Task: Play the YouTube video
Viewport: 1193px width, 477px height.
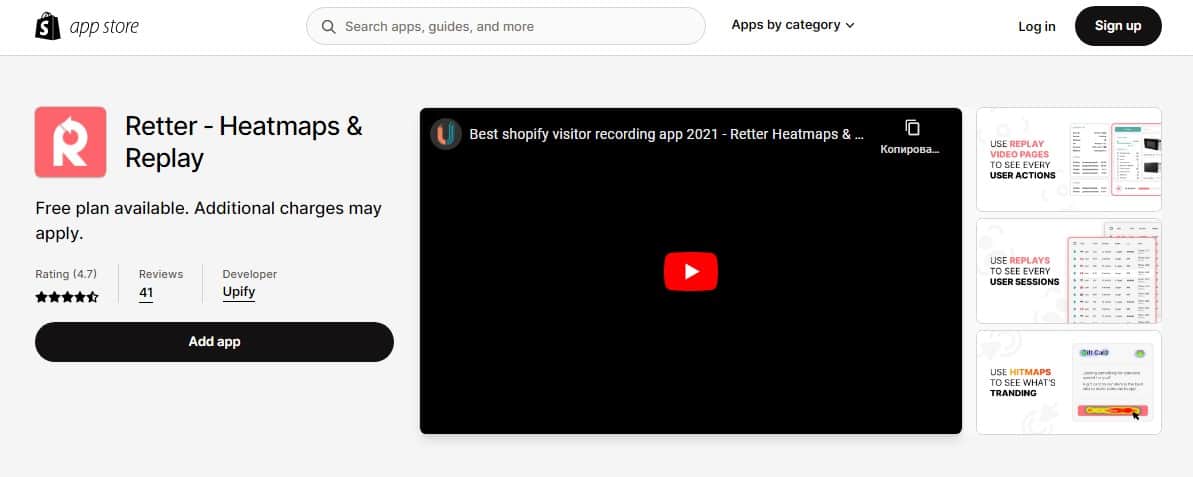Action: click(x=690, y=272)
